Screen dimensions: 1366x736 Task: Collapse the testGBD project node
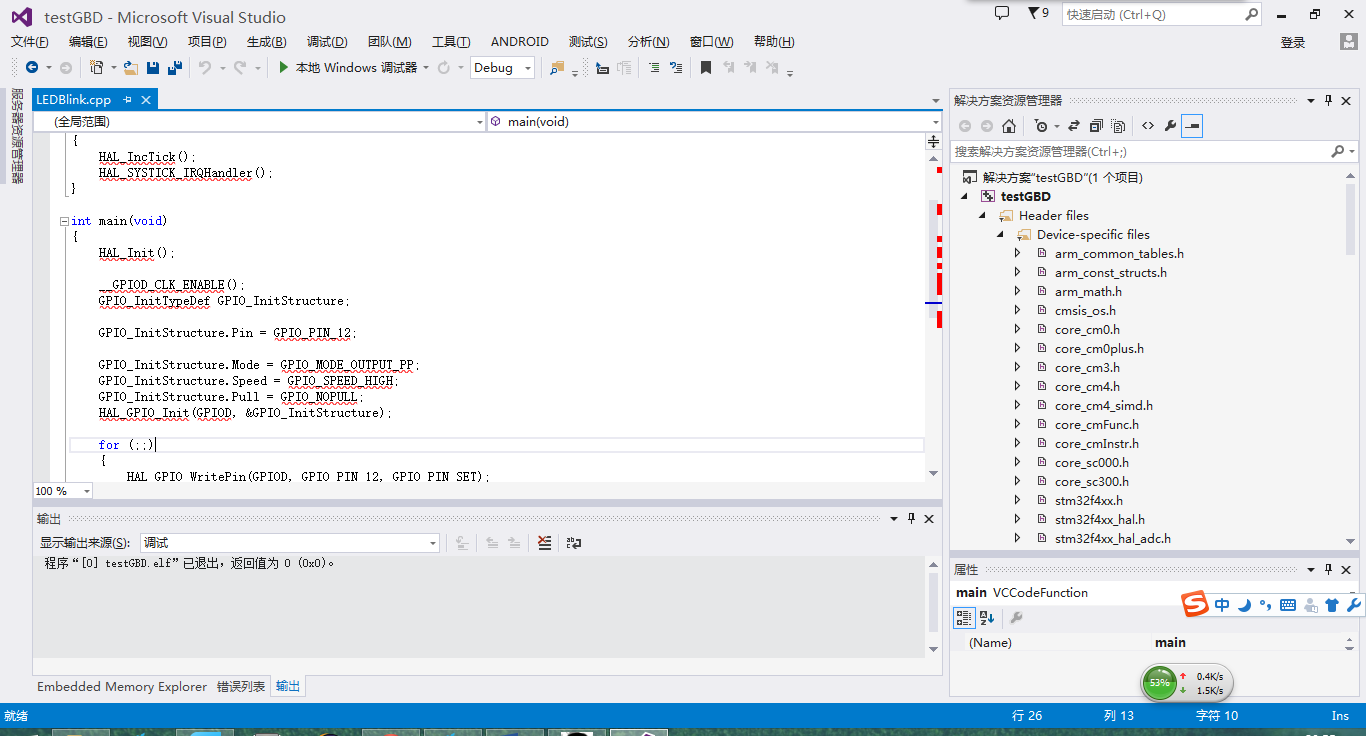tap(965, 197)
